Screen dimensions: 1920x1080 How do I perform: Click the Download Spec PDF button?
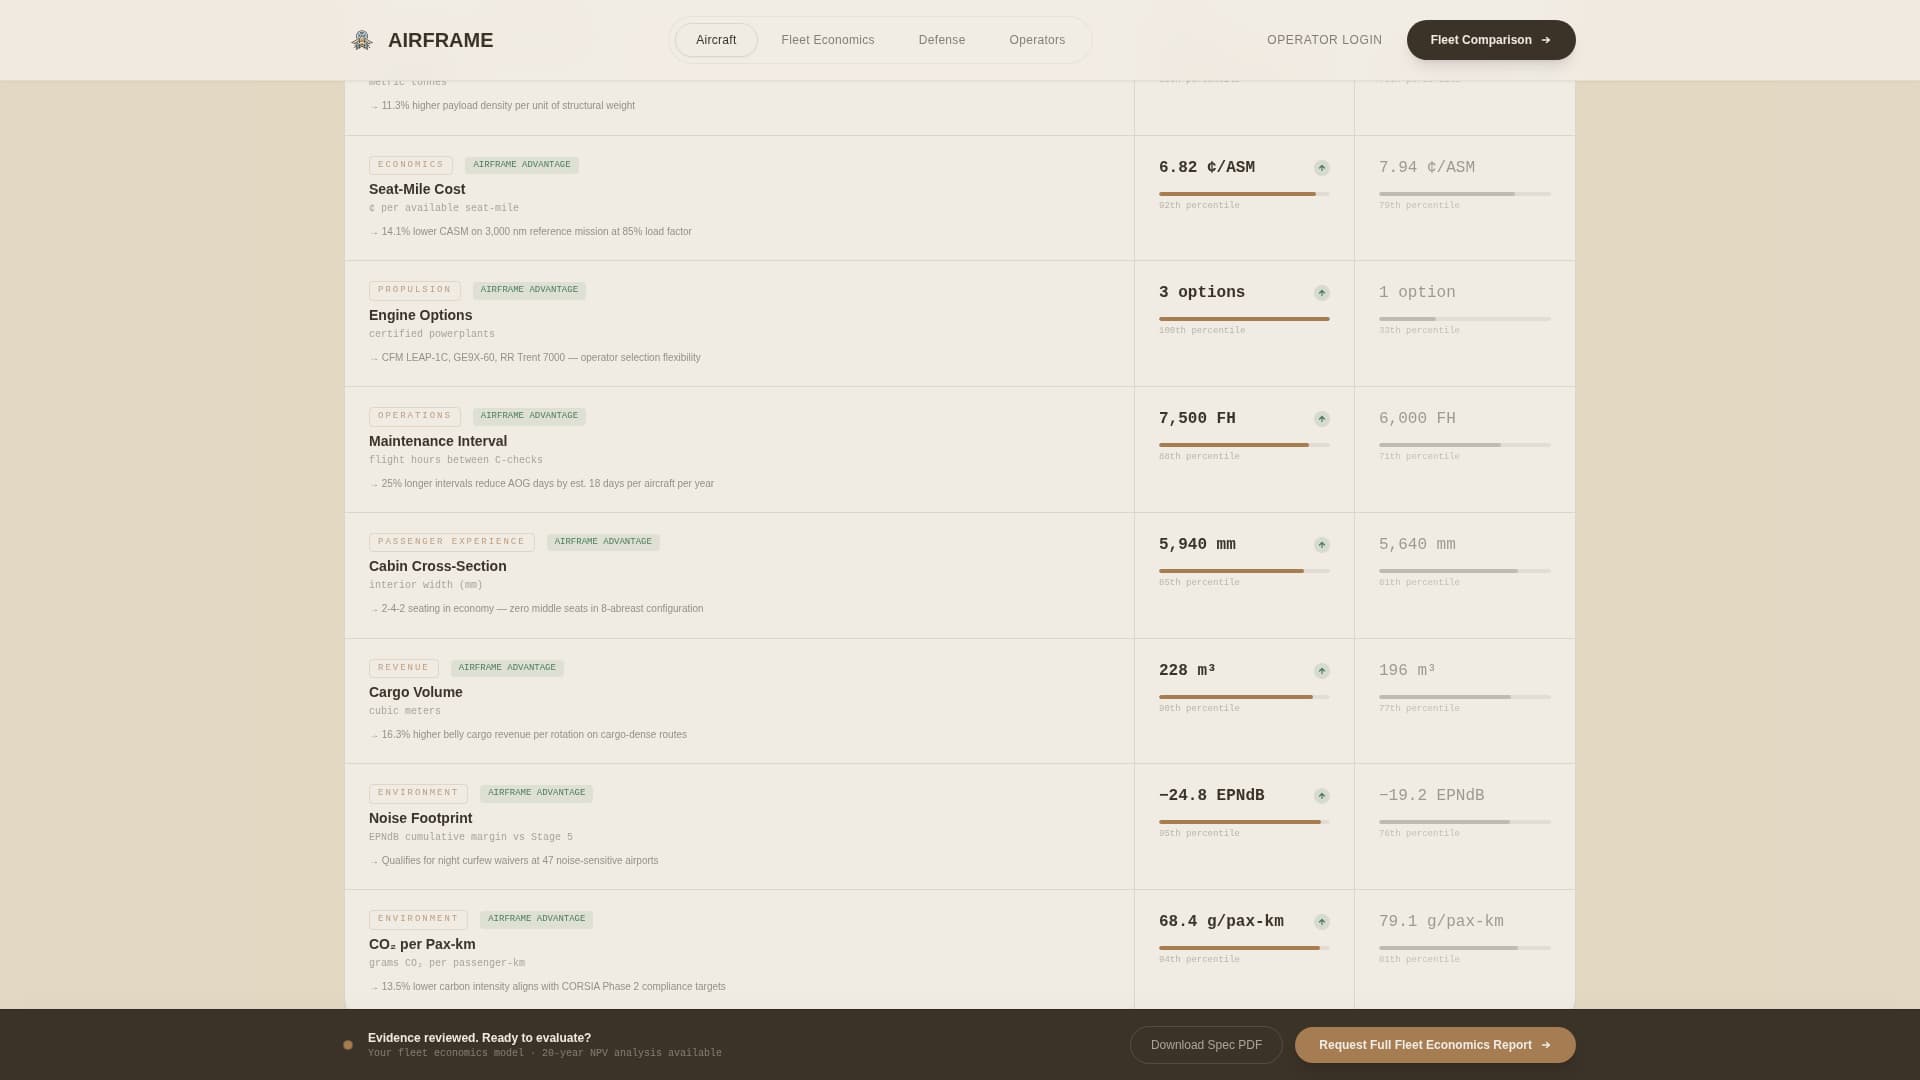(x=1206, y=1044)
